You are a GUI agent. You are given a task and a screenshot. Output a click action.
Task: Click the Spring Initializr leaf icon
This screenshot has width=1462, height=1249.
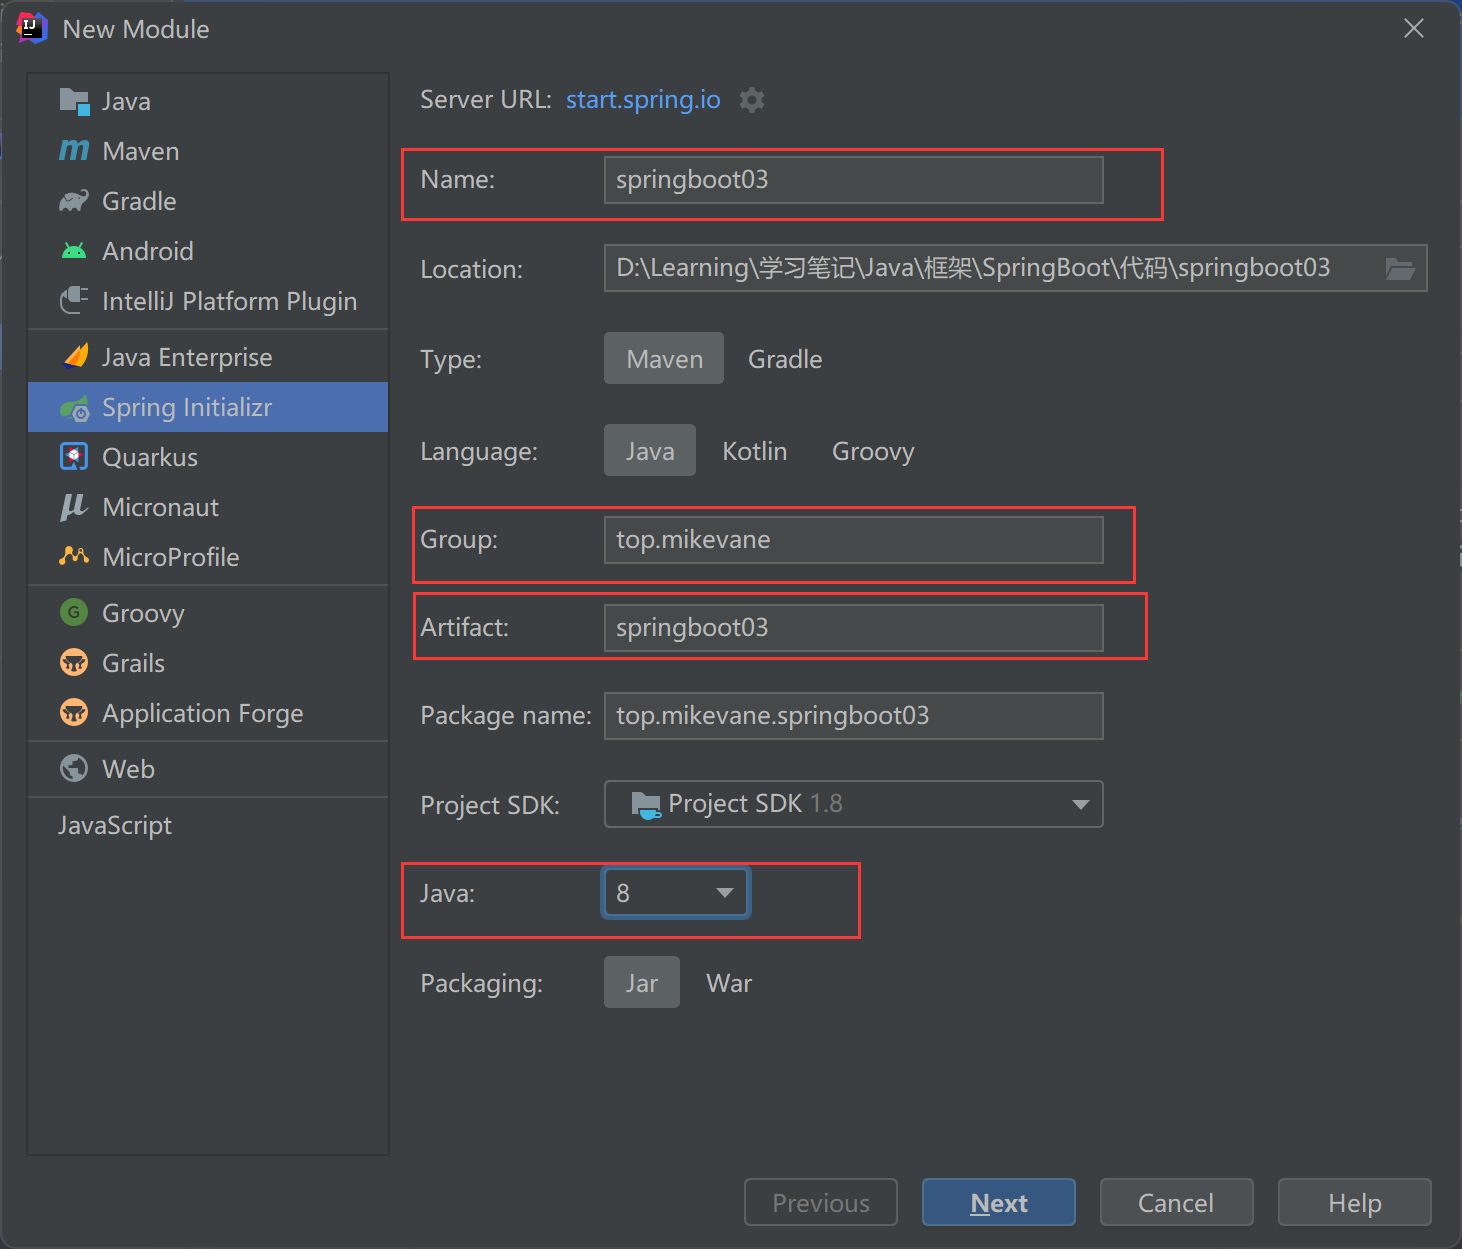[x=75, y=408]
